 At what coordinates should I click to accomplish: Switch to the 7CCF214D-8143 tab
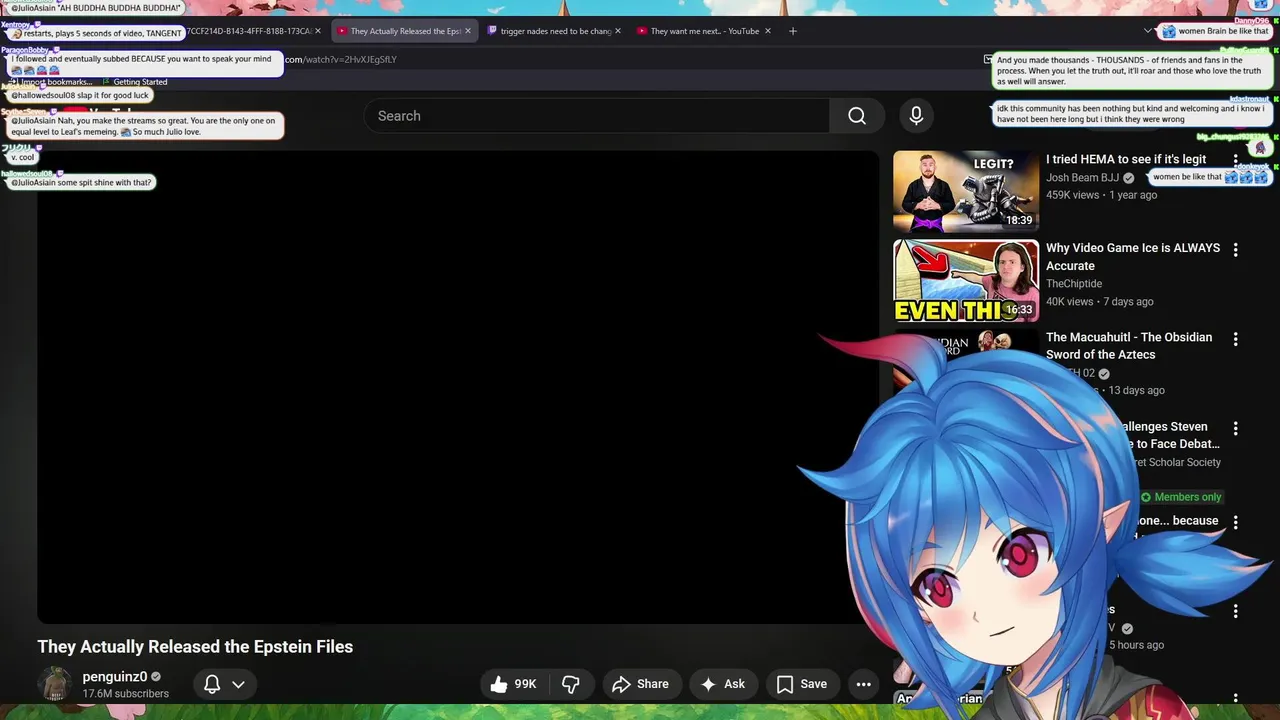(x=250, y=31)
